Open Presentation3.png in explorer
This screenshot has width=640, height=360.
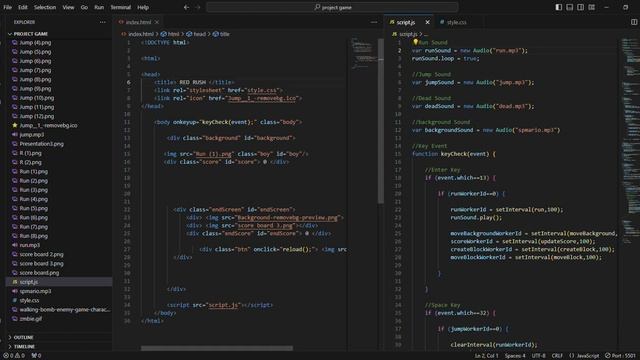tap(41, 144)
